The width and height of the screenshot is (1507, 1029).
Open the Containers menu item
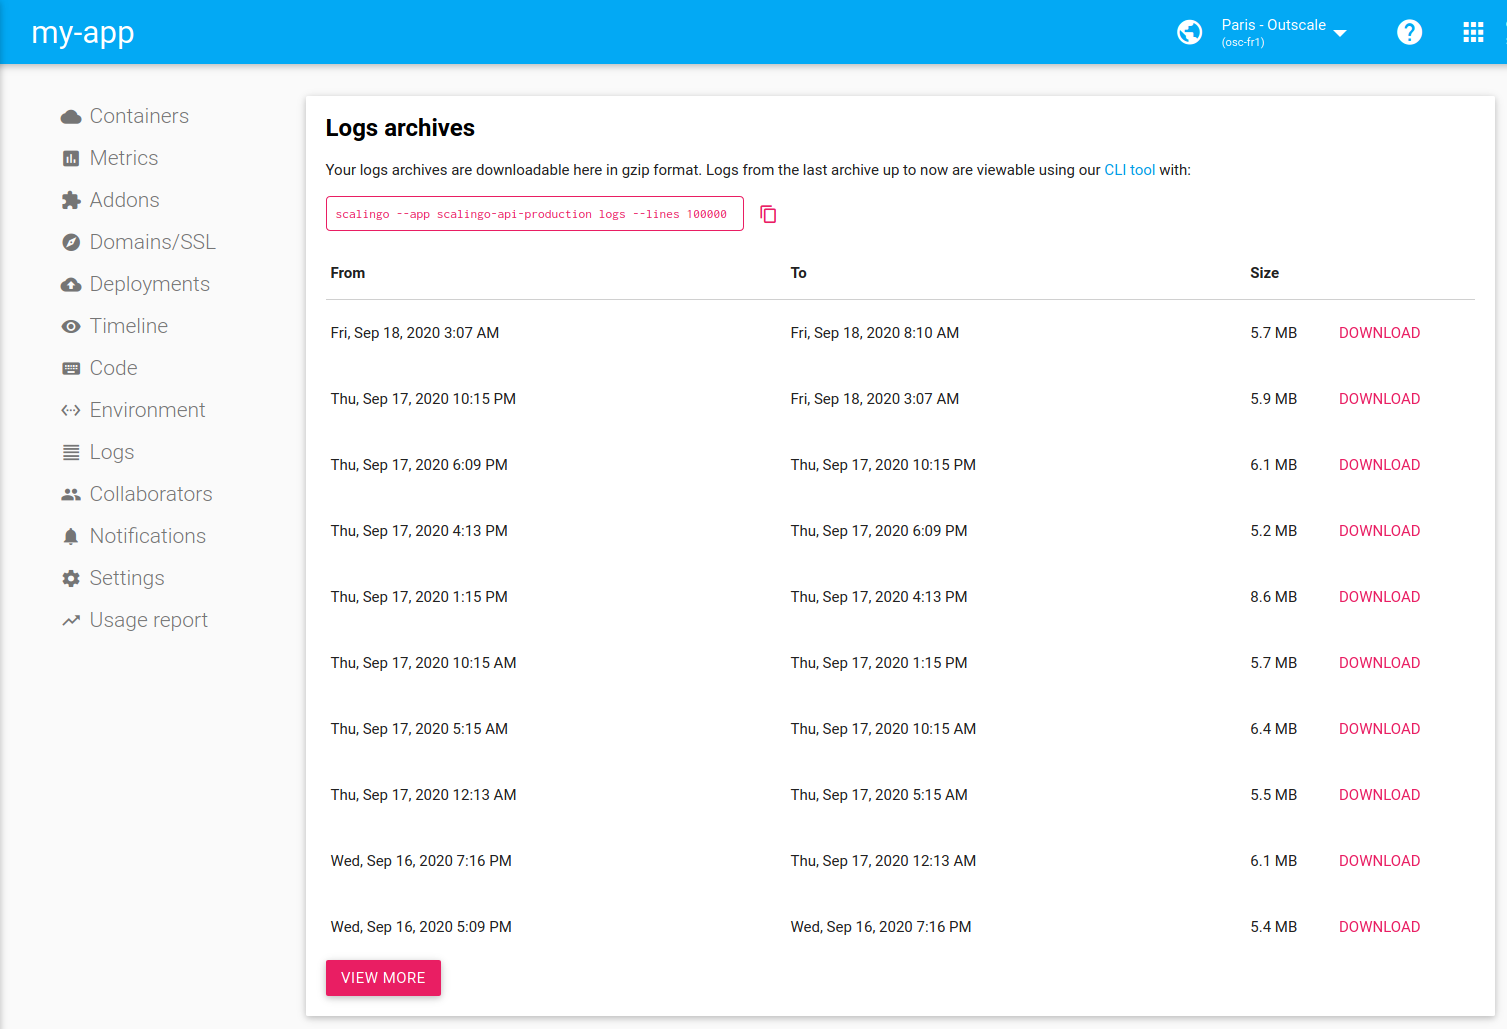139,116
